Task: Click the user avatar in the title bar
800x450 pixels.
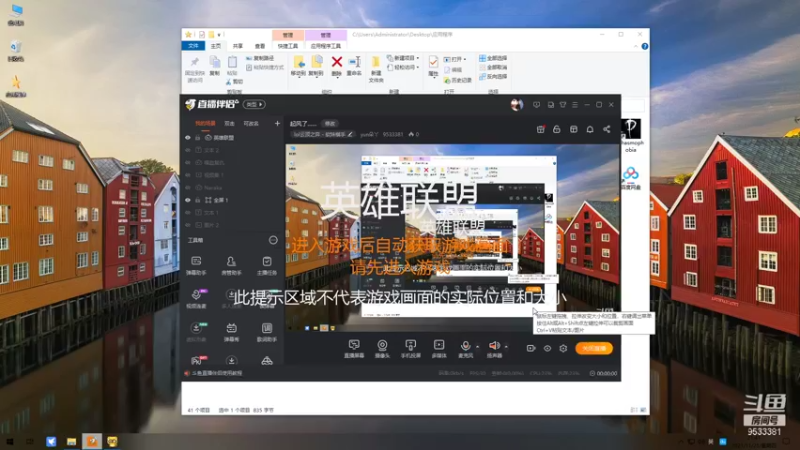Action: point(517,105)
